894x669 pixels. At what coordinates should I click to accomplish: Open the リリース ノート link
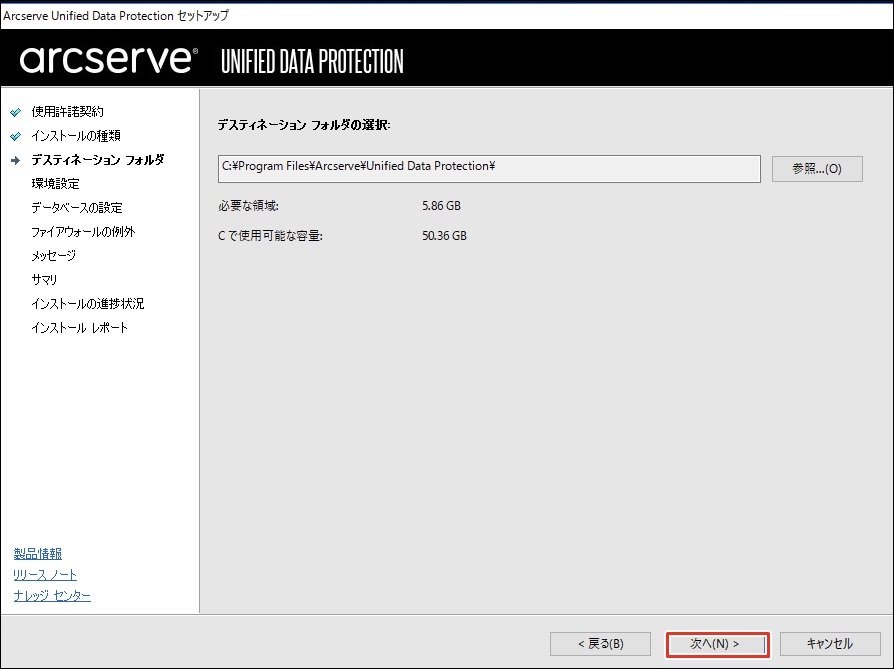(45, 575)
